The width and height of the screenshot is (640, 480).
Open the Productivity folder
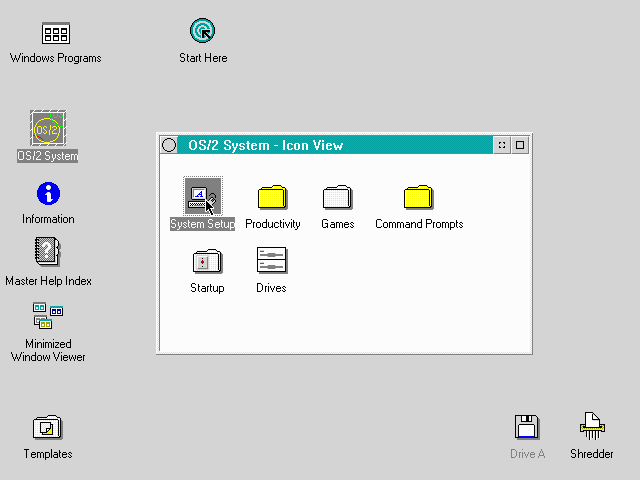click(x=272, y=197)
